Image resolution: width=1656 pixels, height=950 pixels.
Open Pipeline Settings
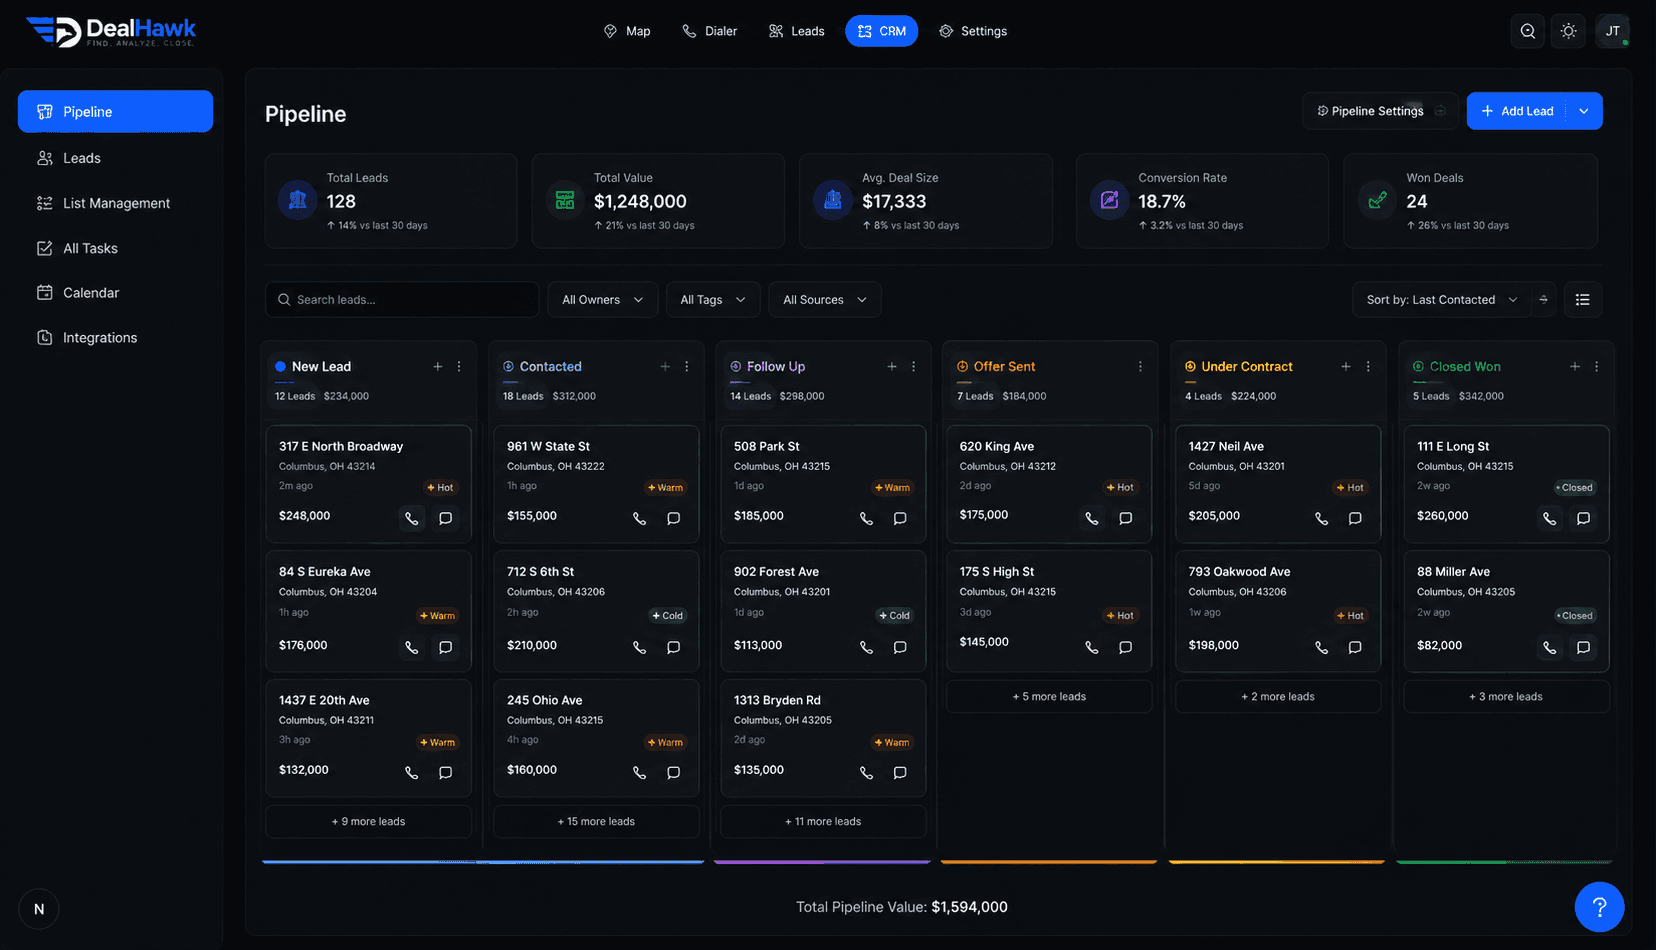[1381, 111]
